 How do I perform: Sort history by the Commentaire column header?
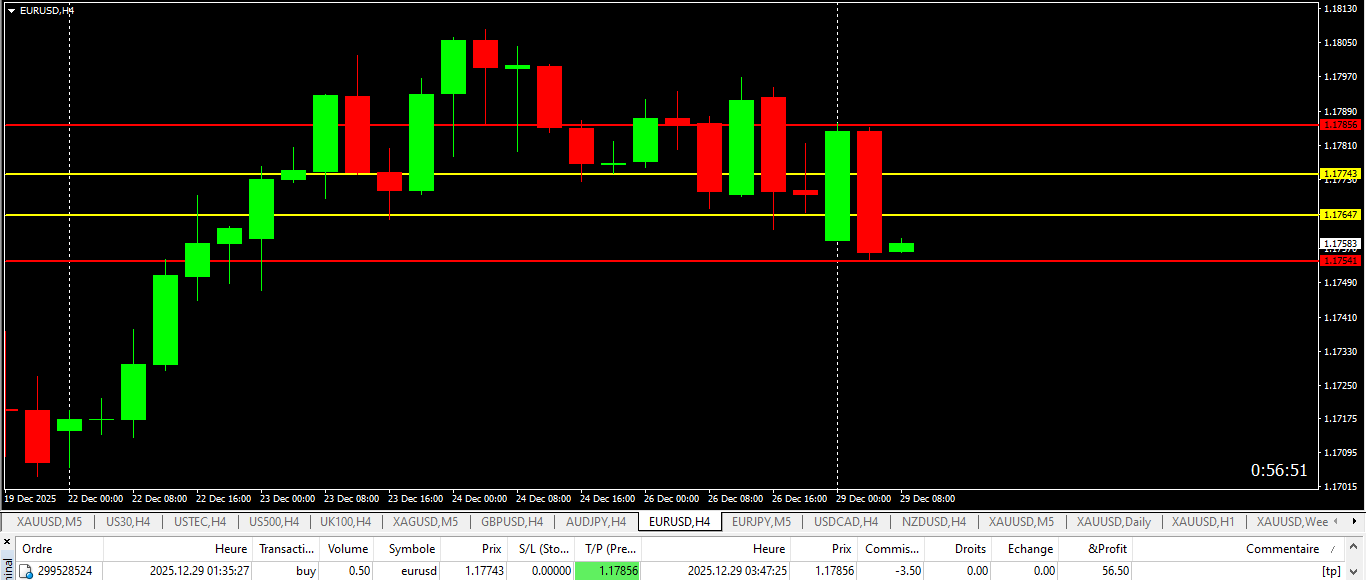click(1282, 549)
